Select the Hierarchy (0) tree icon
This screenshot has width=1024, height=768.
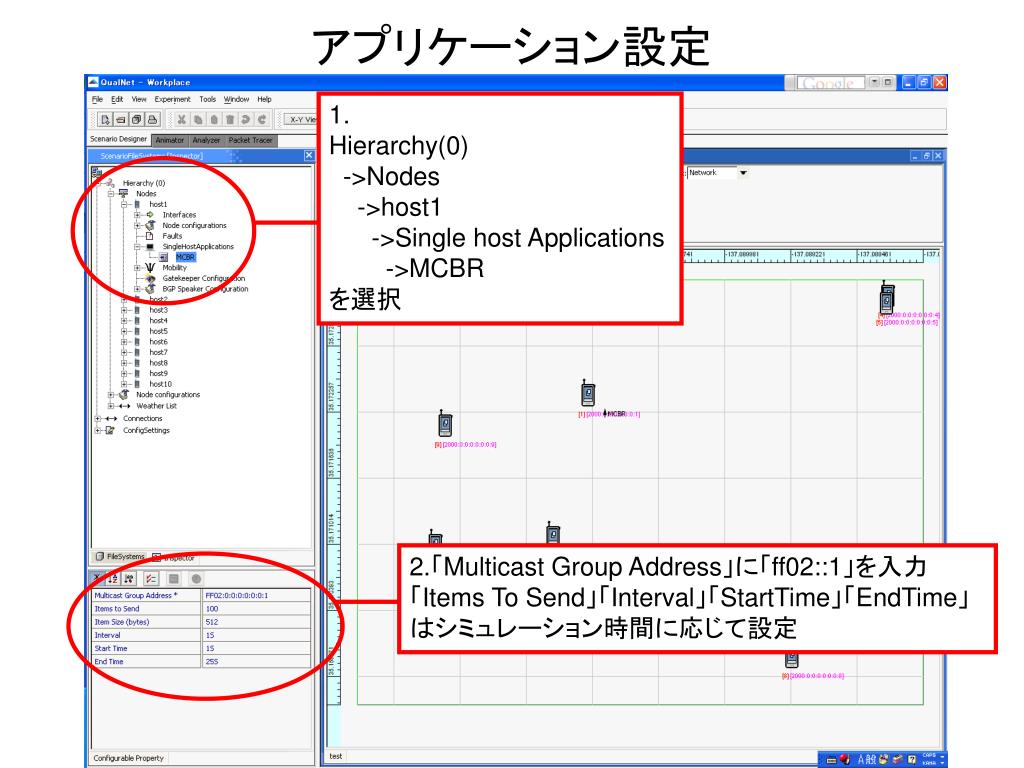pos(110,183)
